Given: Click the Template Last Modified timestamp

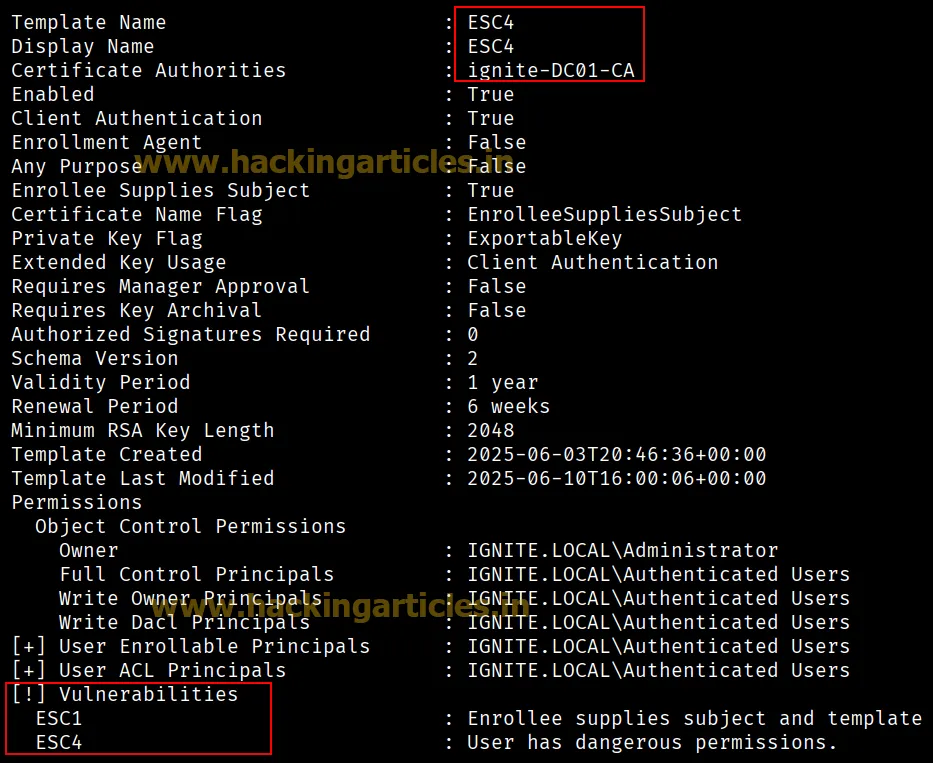Looking at the screenshot, I should 616,478.
